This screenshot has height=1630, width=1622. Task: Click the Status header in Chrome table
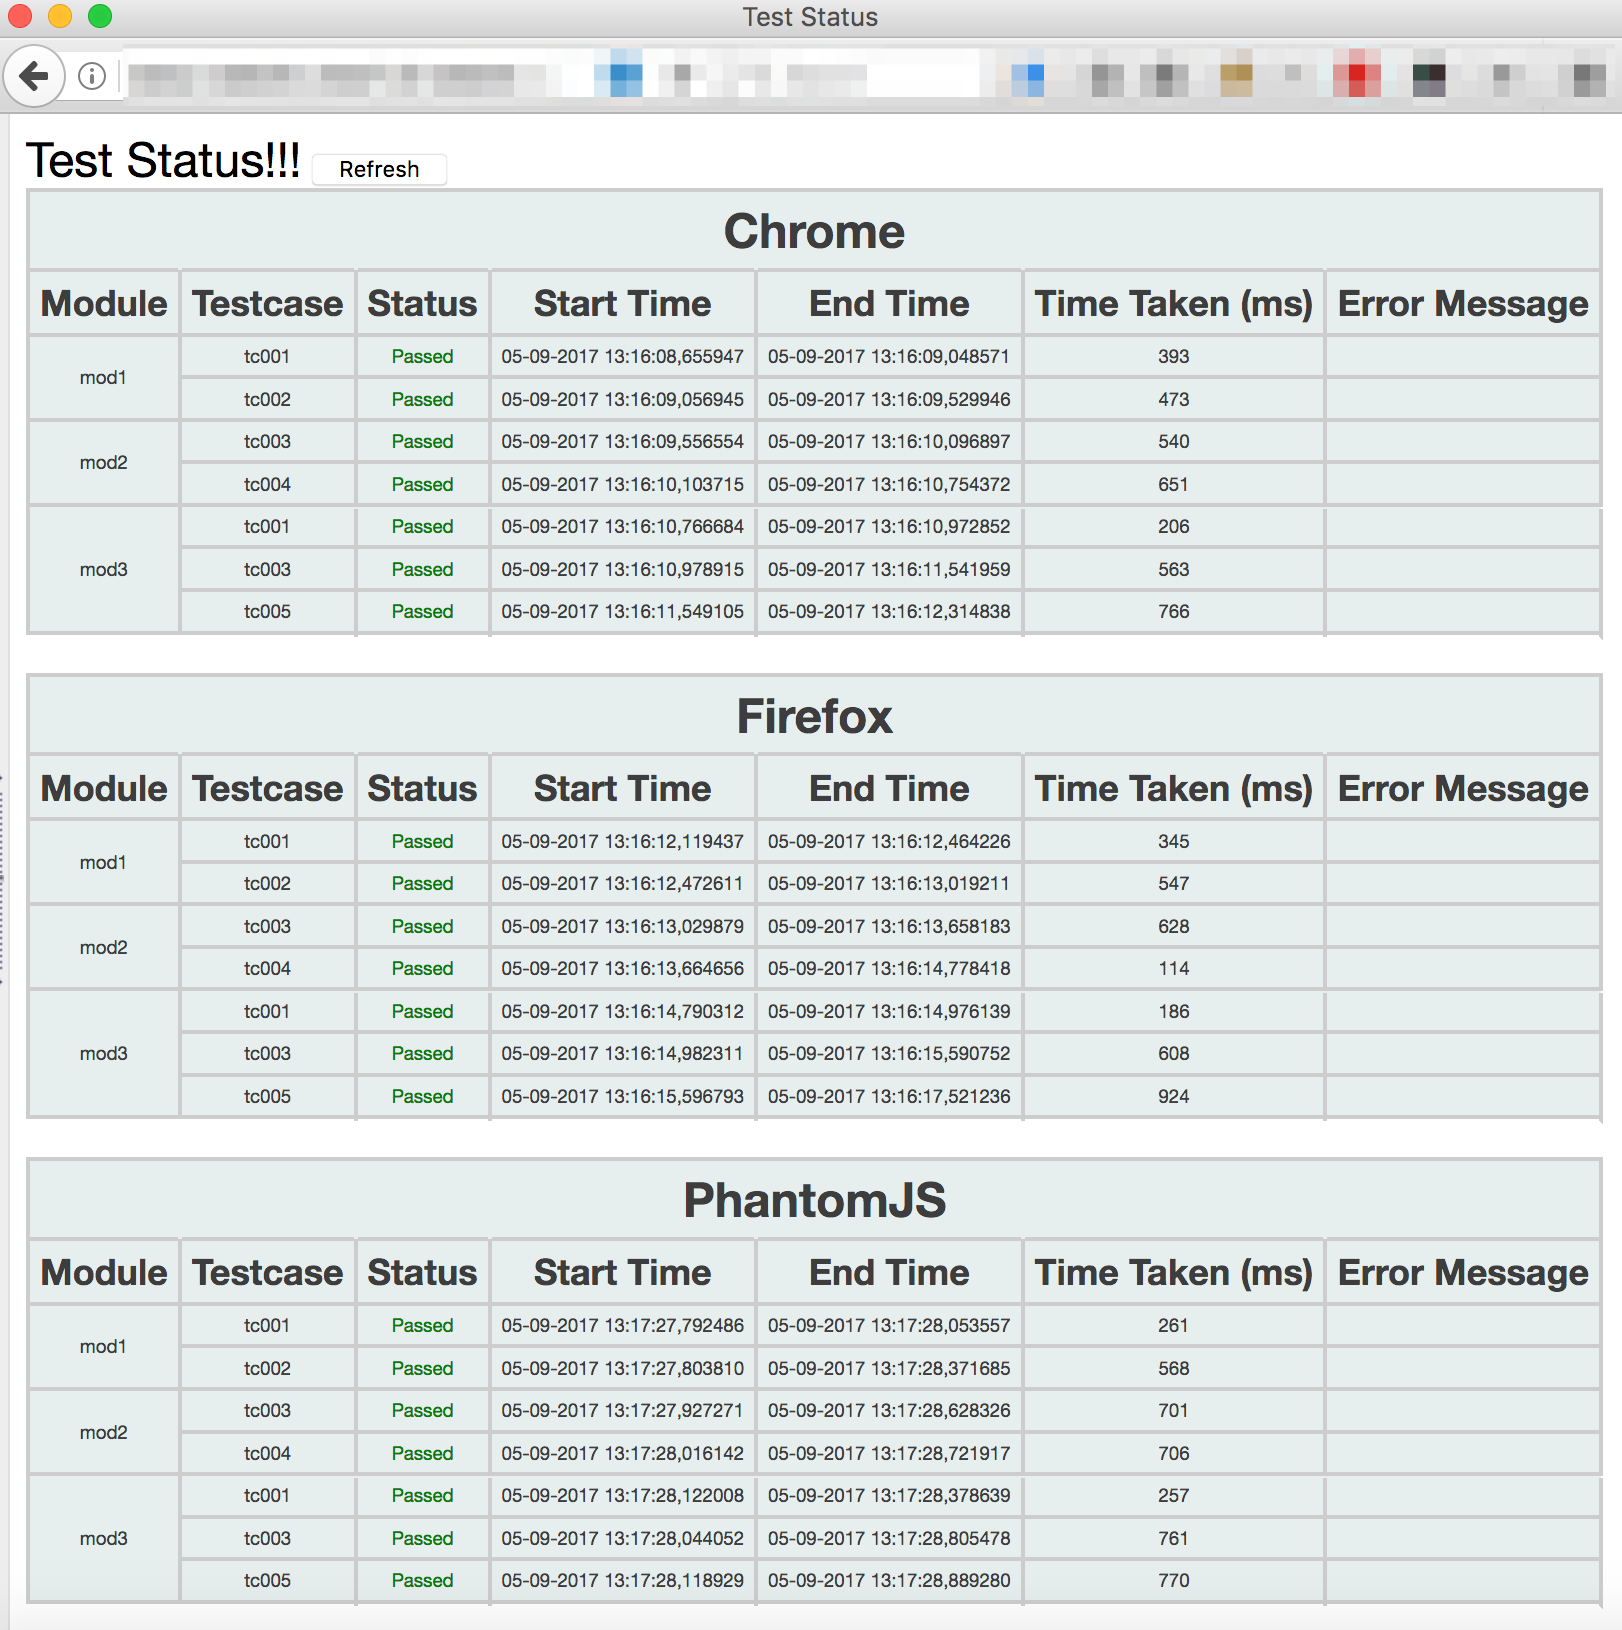[423, 303]
